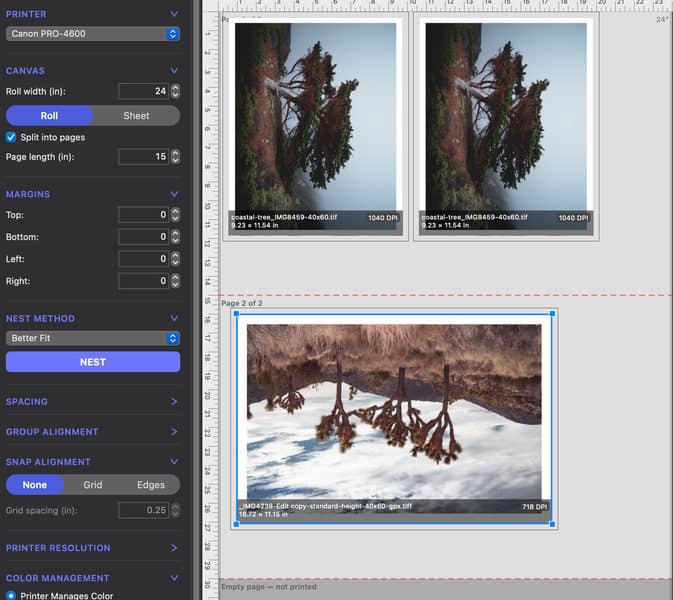The height and width of the screenshot is (600, 673).
Task: Click the Grid spacing input field
Action: pos(143,510)
